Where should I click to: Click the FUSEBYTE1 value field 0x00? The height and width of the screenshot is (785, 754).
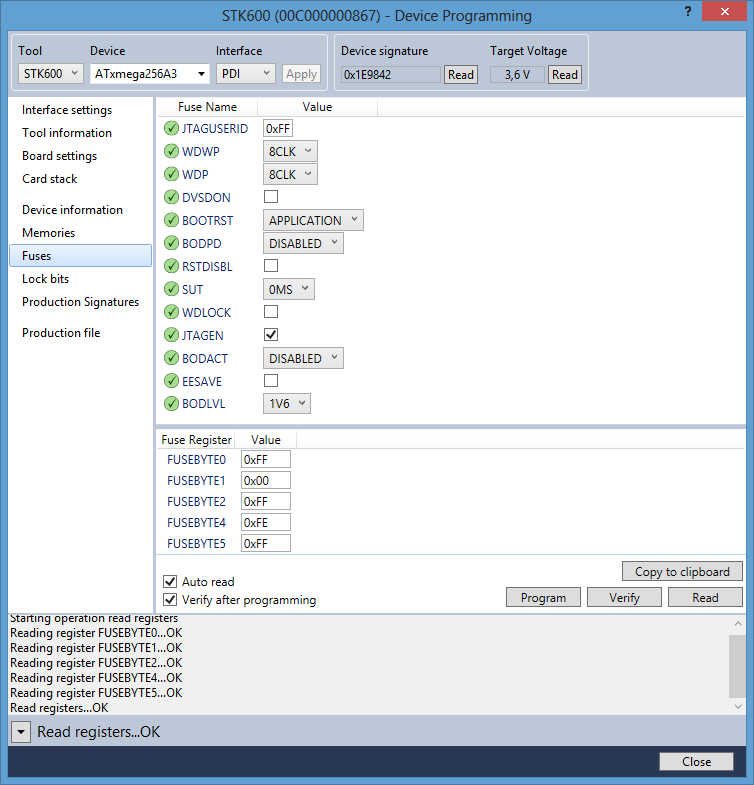266,481
